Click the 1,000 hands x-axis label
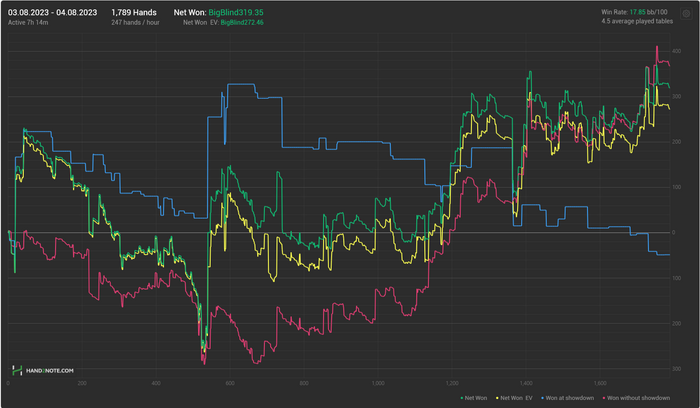This screenshot has width=700, height=408. click(378, 383)
